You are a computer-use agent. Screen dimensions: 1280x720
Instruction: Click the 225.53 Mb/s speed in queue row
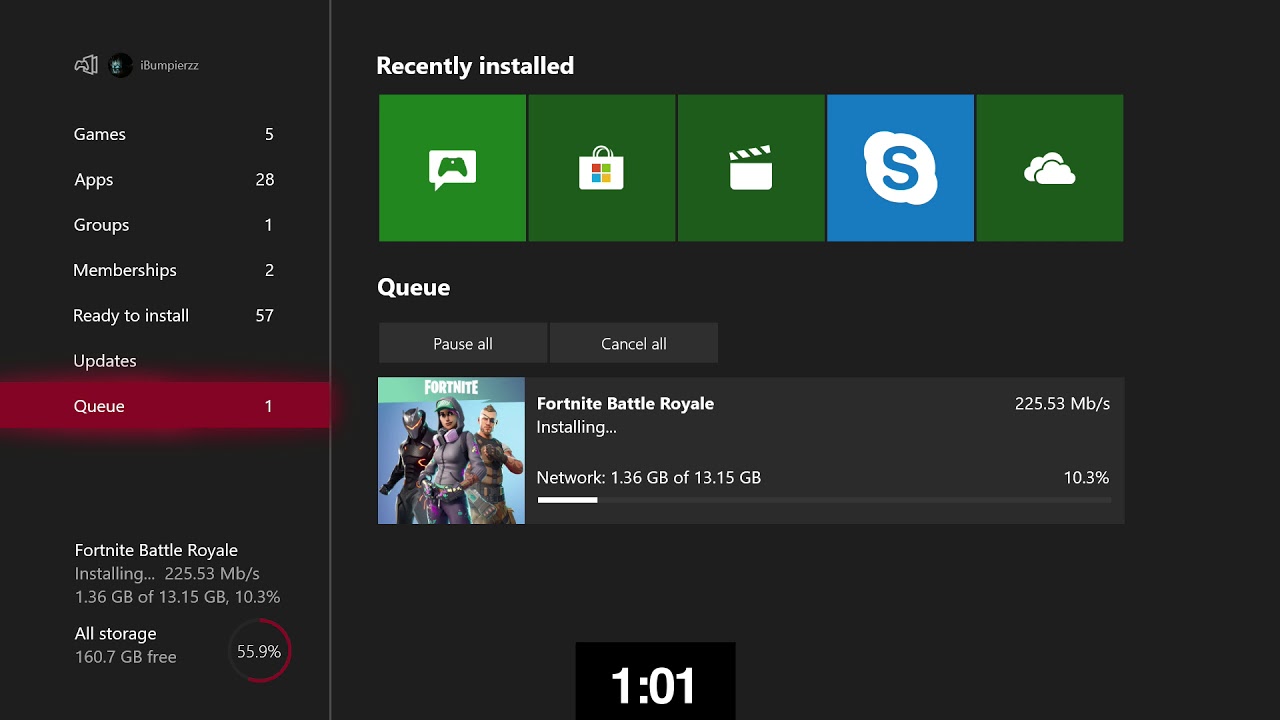tap(1062, 403)
